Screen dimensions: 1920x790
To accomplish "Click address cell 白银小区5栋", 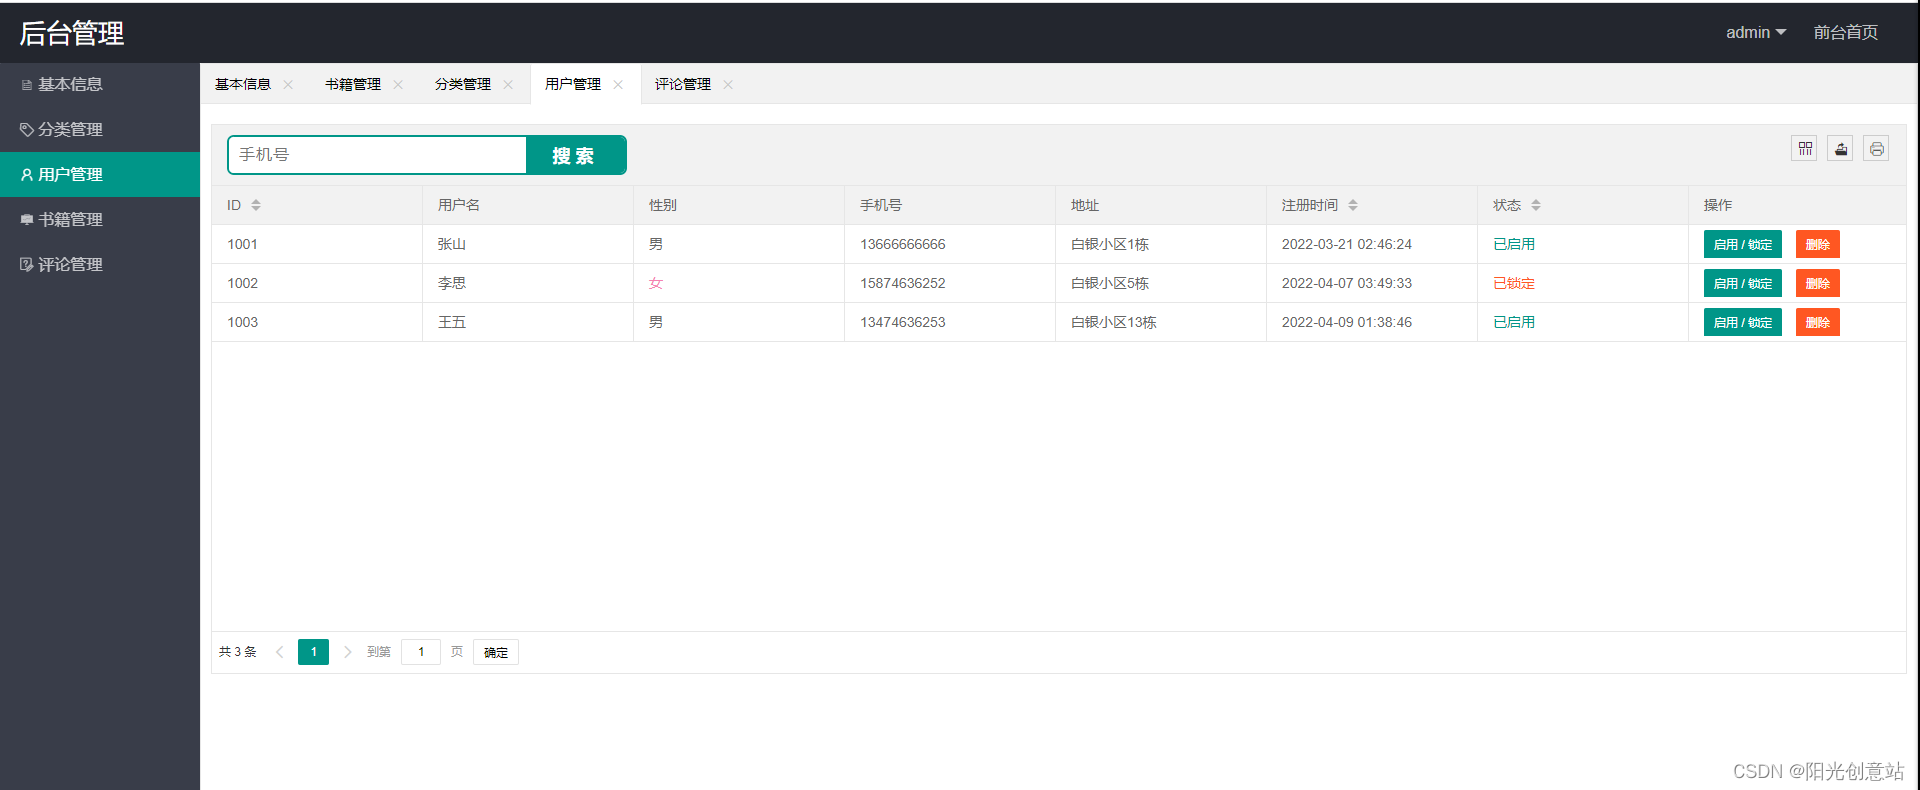I will coord(1109,283).
